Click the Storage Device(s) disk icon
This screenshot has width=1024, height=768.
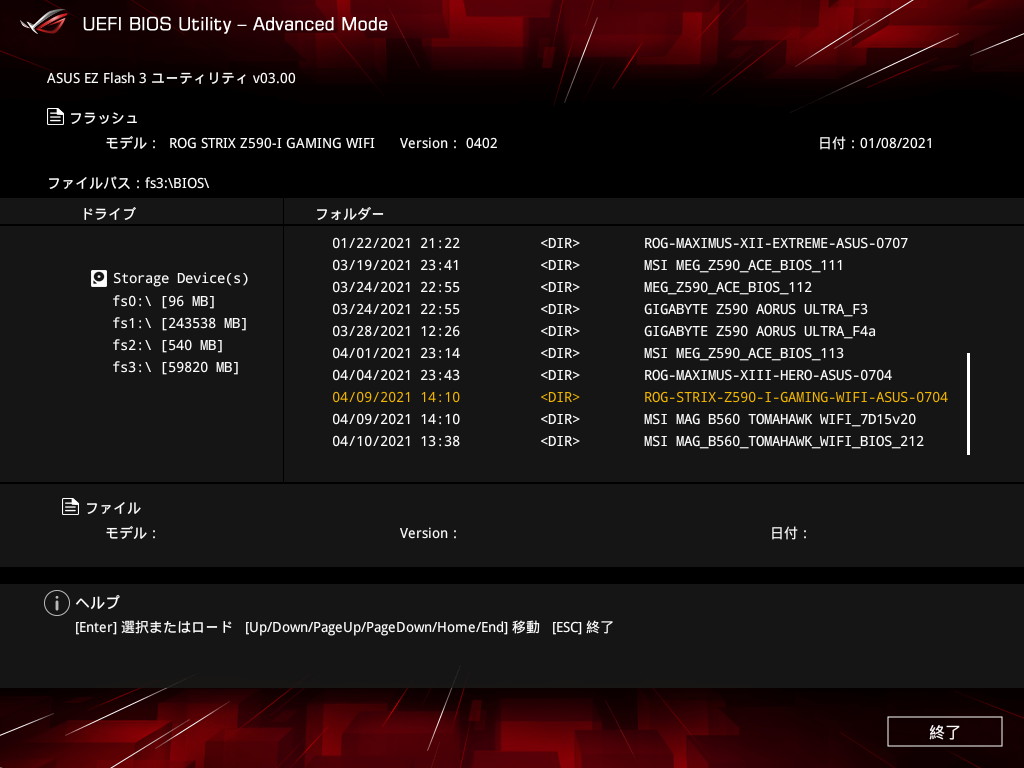[99, 278]
